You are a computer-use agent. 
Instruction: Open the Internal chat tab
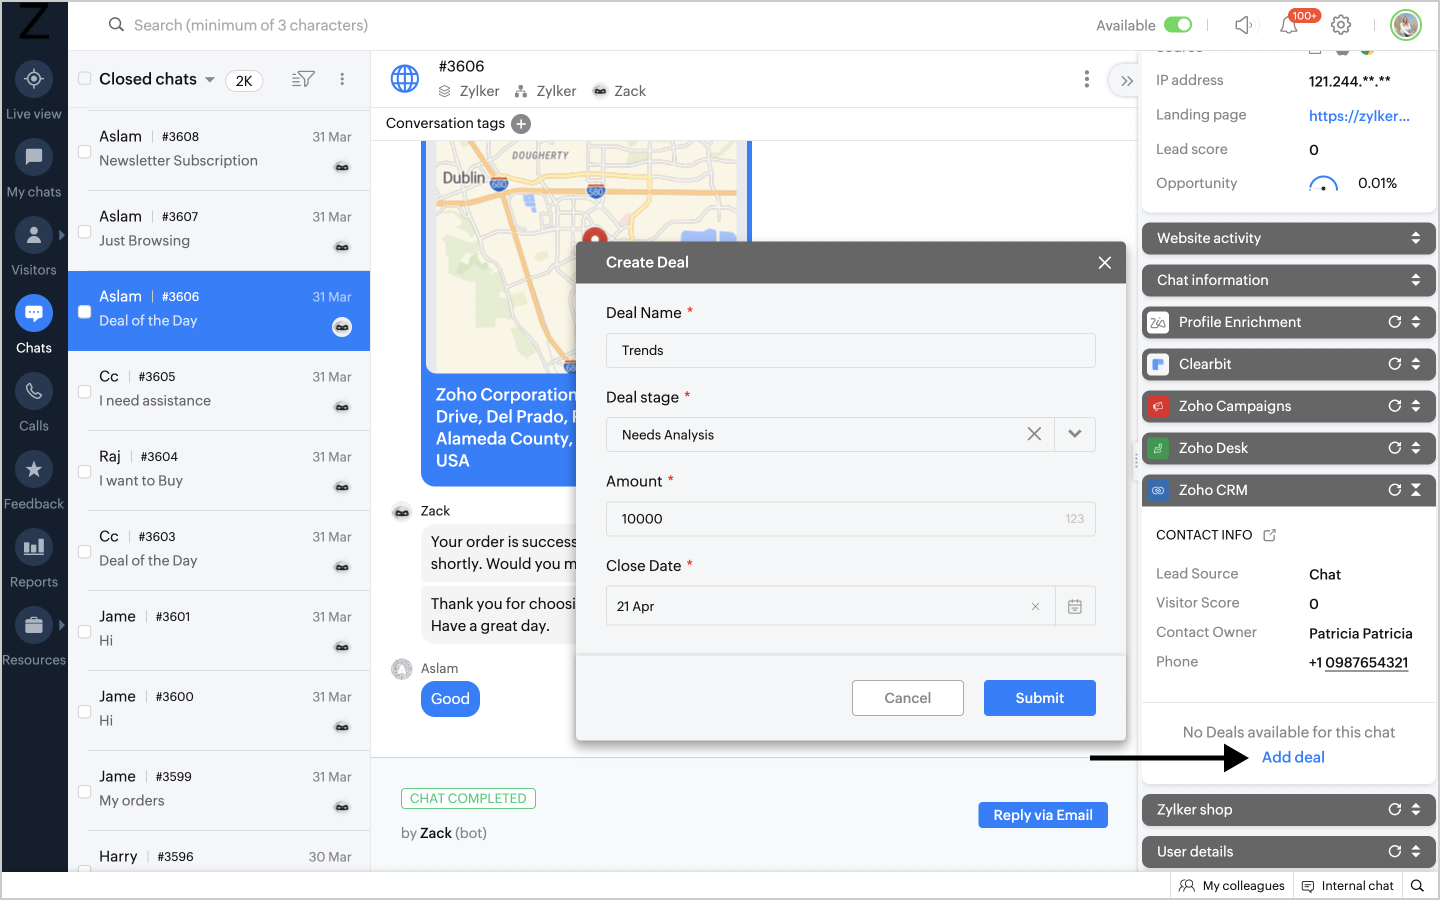pos(1347,885)
